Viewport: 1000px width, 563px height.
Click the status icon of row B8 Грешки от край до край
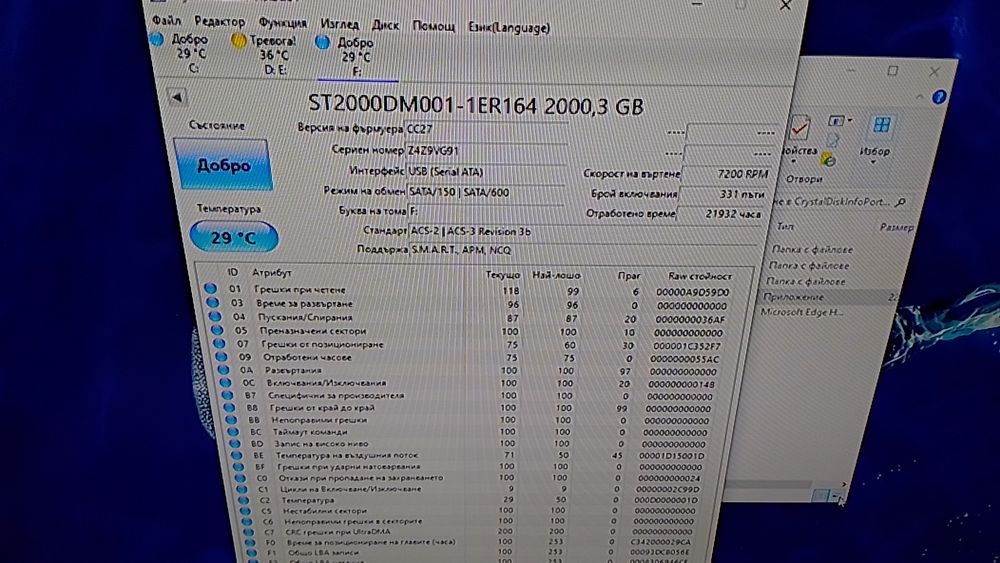230,407
